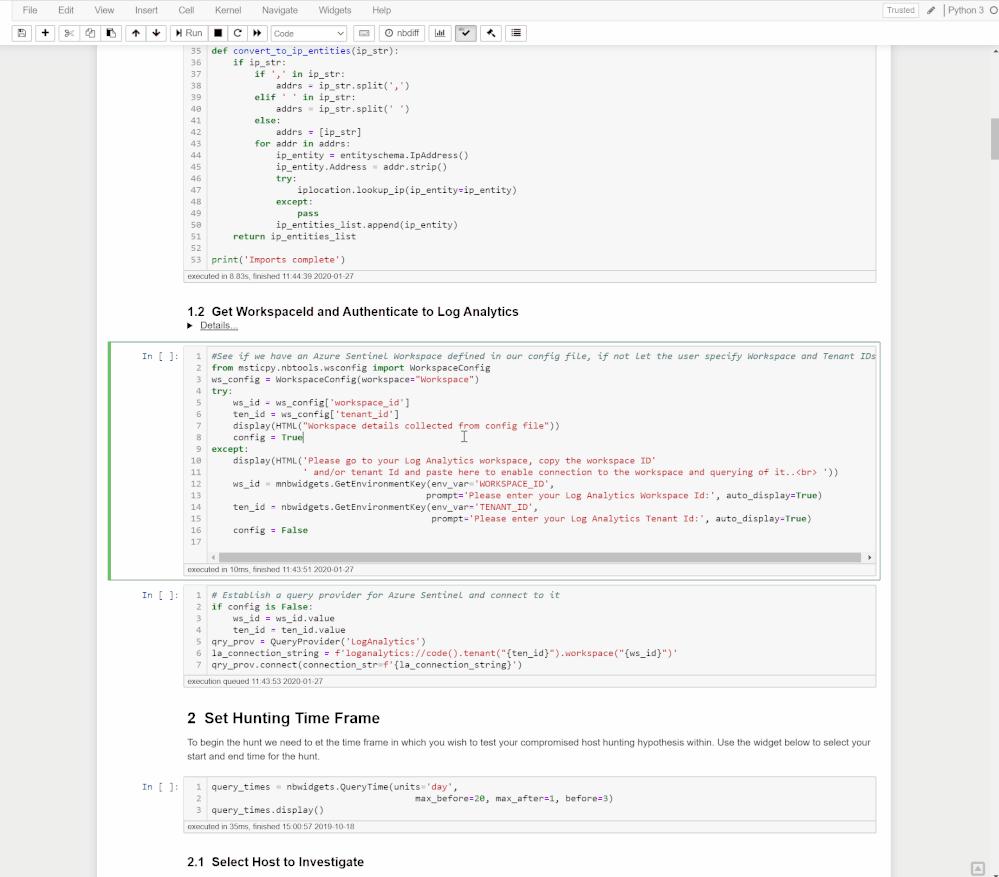Screen dimensions: 999x877
Task: Click the line qry_prov = QueryProvider('LogAnalytics')
Action: tap(319, 641)
